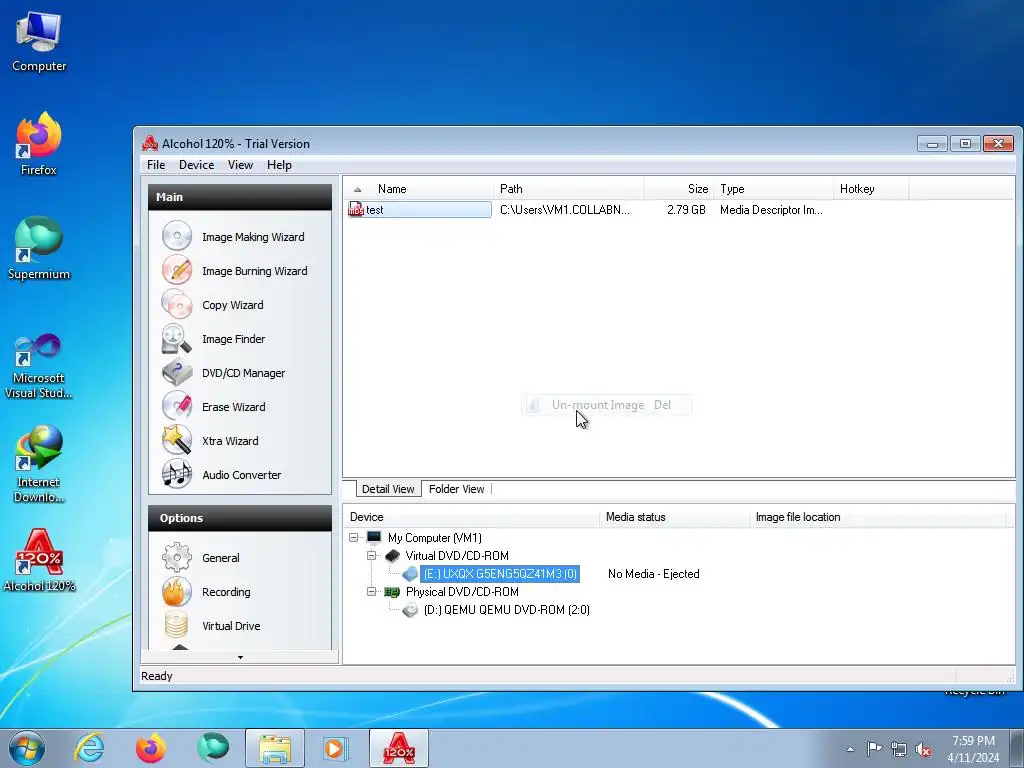Open the Device menu
Screen dimensions: 1024x768
click(197, 165)
